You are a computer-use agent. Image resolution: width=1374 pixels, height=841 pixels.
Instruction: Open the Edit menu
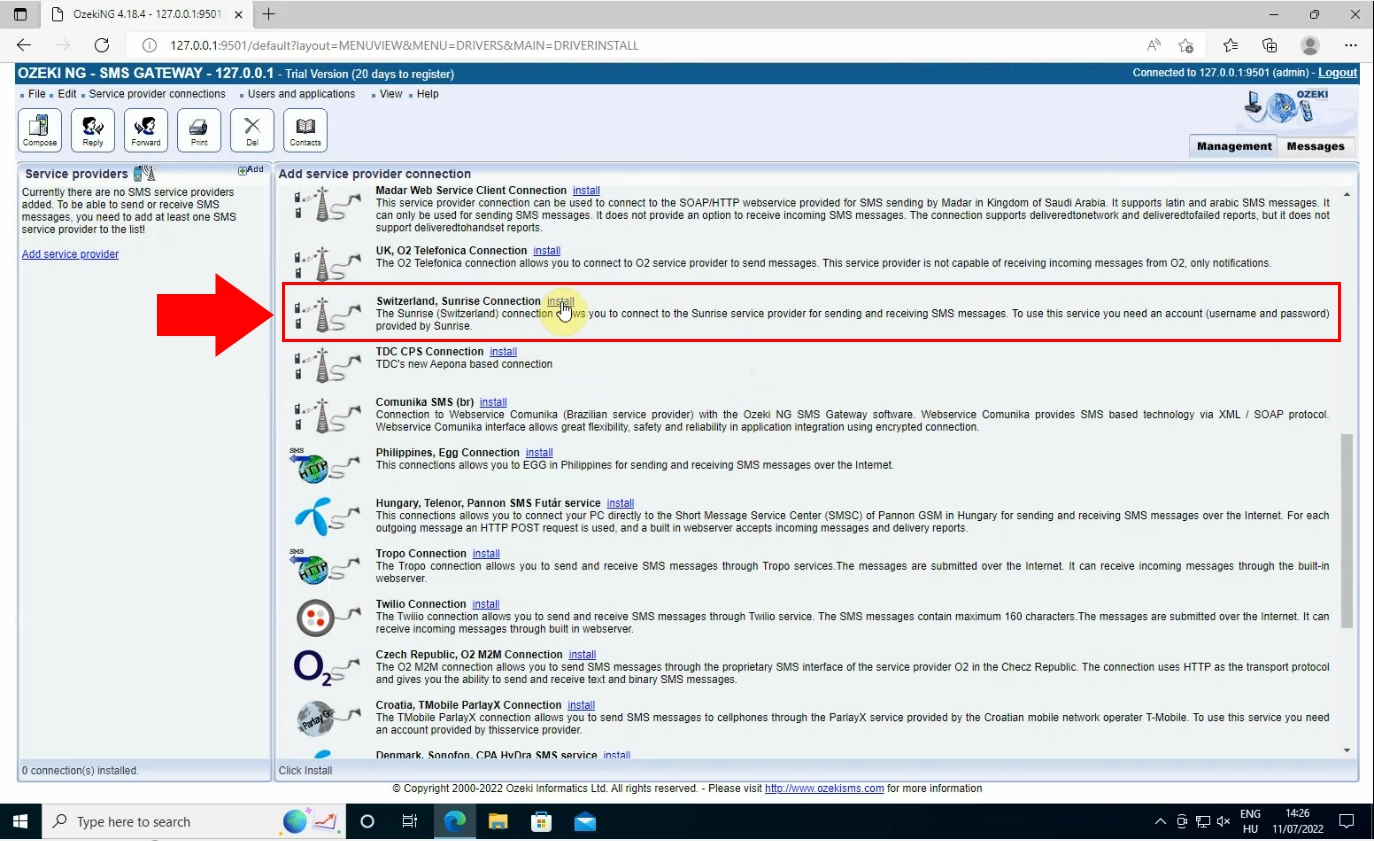[67, 94]
